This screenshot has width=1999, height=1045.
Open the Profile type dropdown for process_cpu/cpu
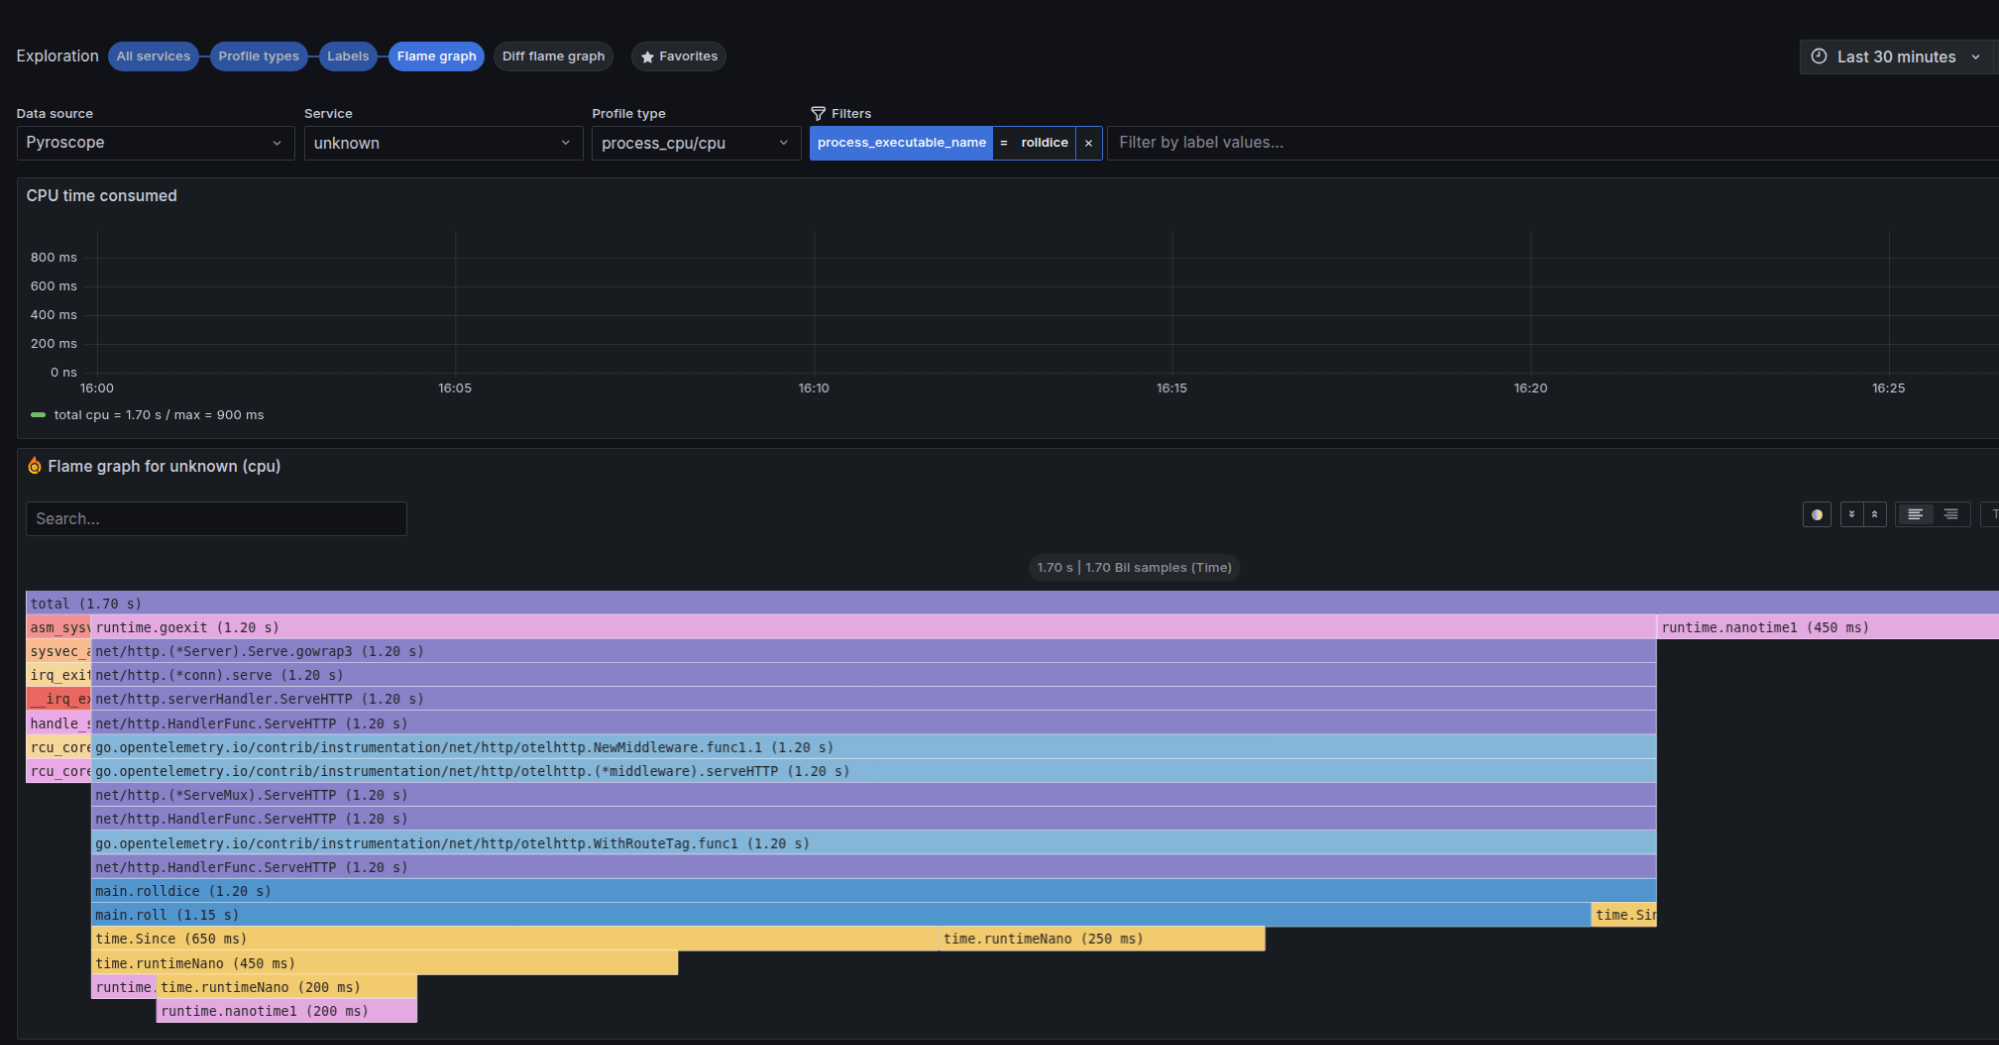click(x=695, y=143)
